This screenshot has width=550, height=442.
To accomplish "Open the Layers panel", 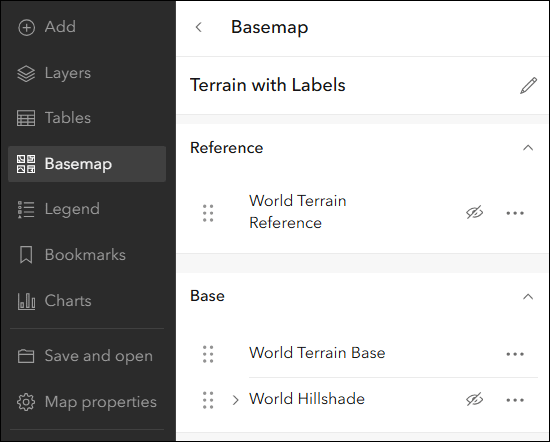I will [87, 73].
